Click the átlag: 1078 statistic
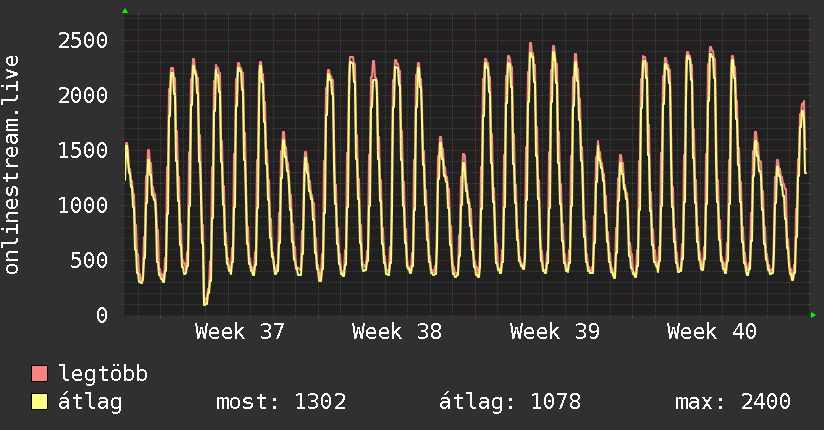Viewport: 824px width, 430px height. (510, 402)
